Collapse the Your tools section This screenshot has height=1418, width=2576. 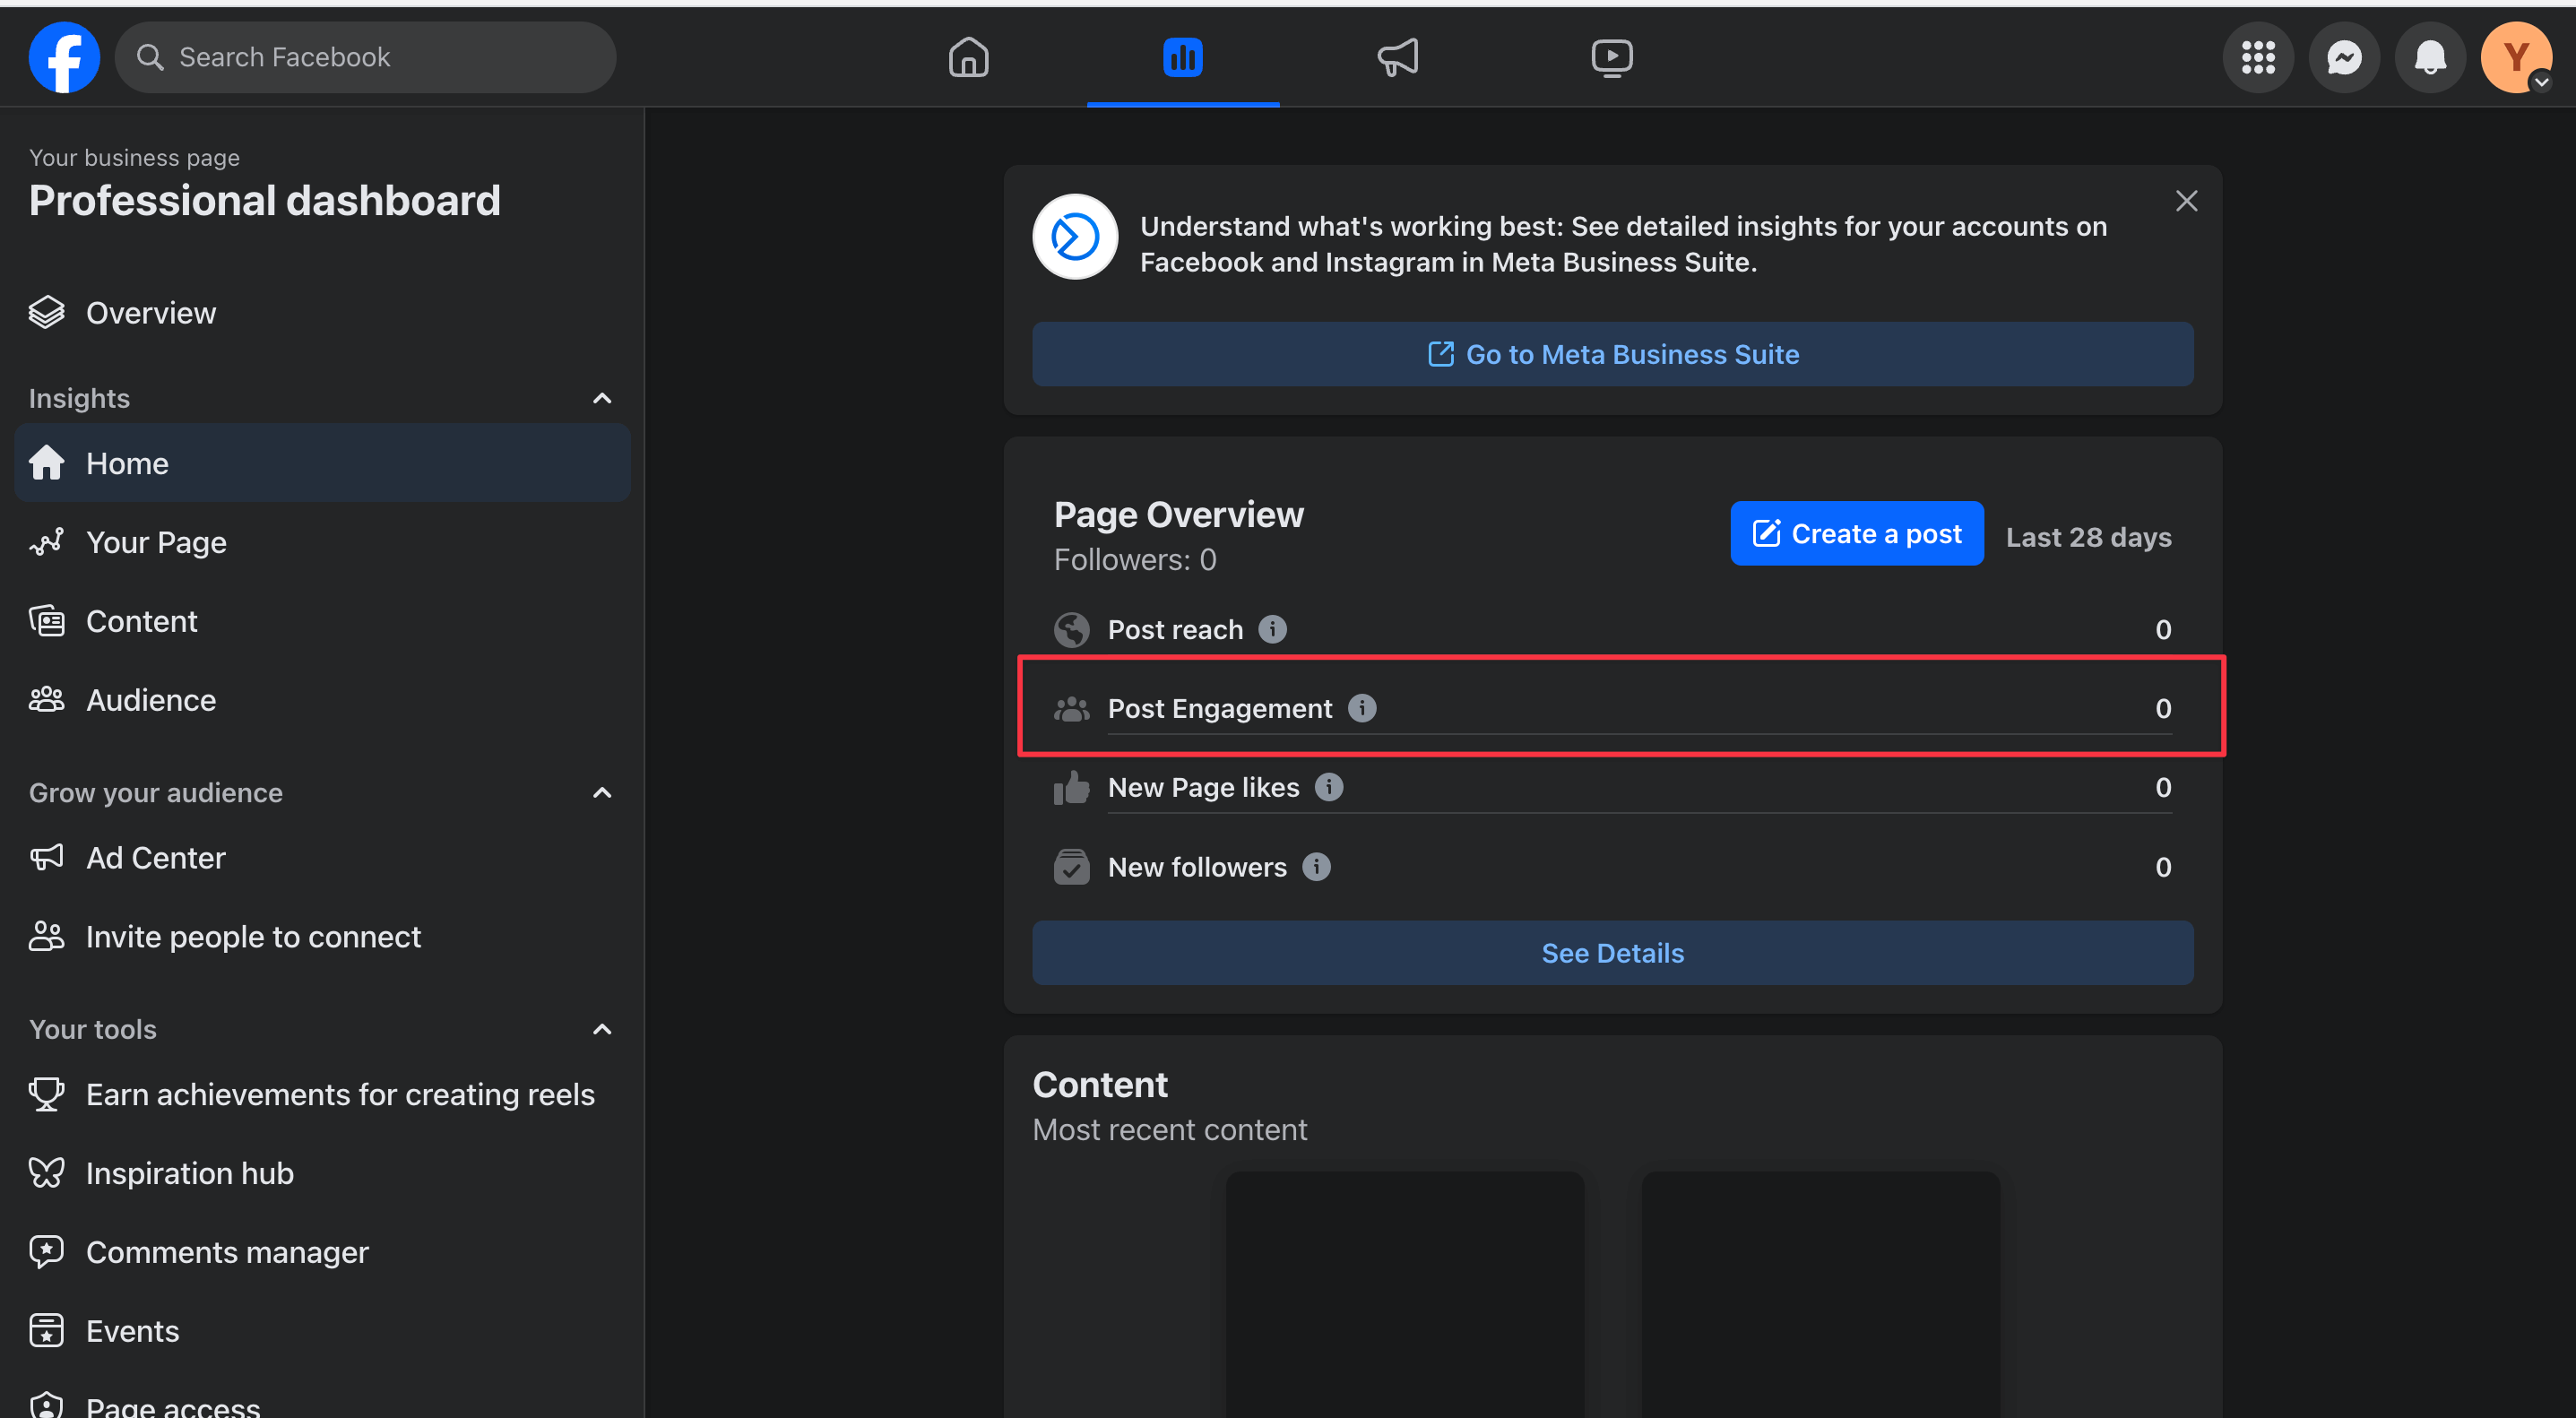pos(602,1029)
